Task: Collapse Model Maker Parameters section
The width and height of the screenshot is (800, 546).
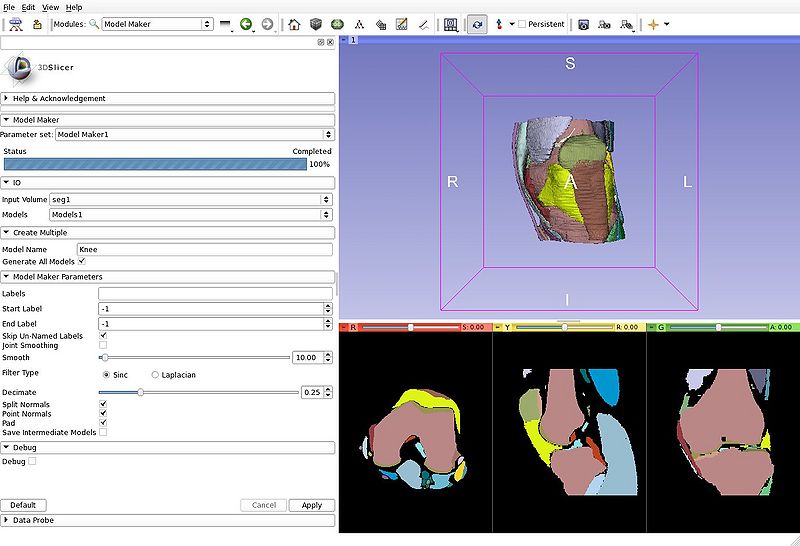Action: pos(168,277)
